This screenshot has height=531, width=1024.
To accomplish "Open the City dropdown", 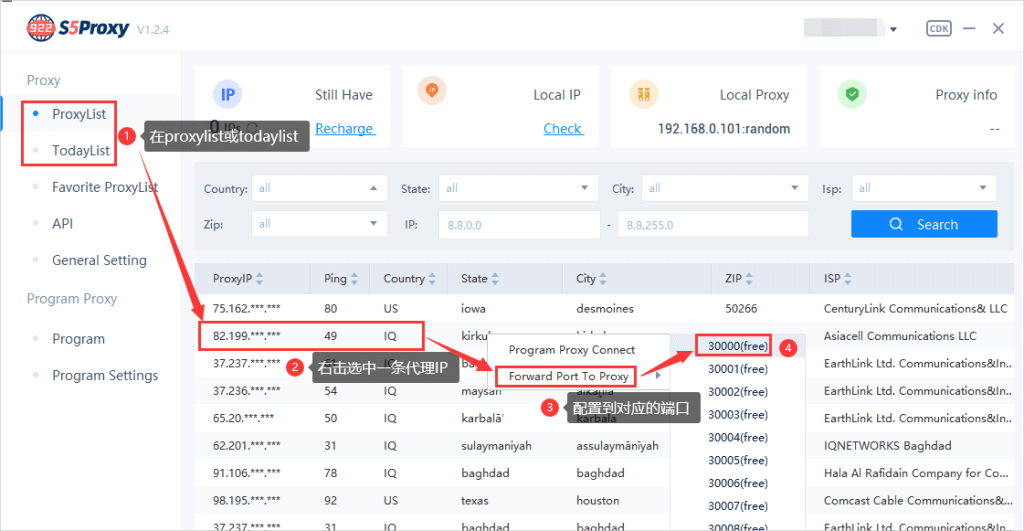I will click(x=725, y=188).
